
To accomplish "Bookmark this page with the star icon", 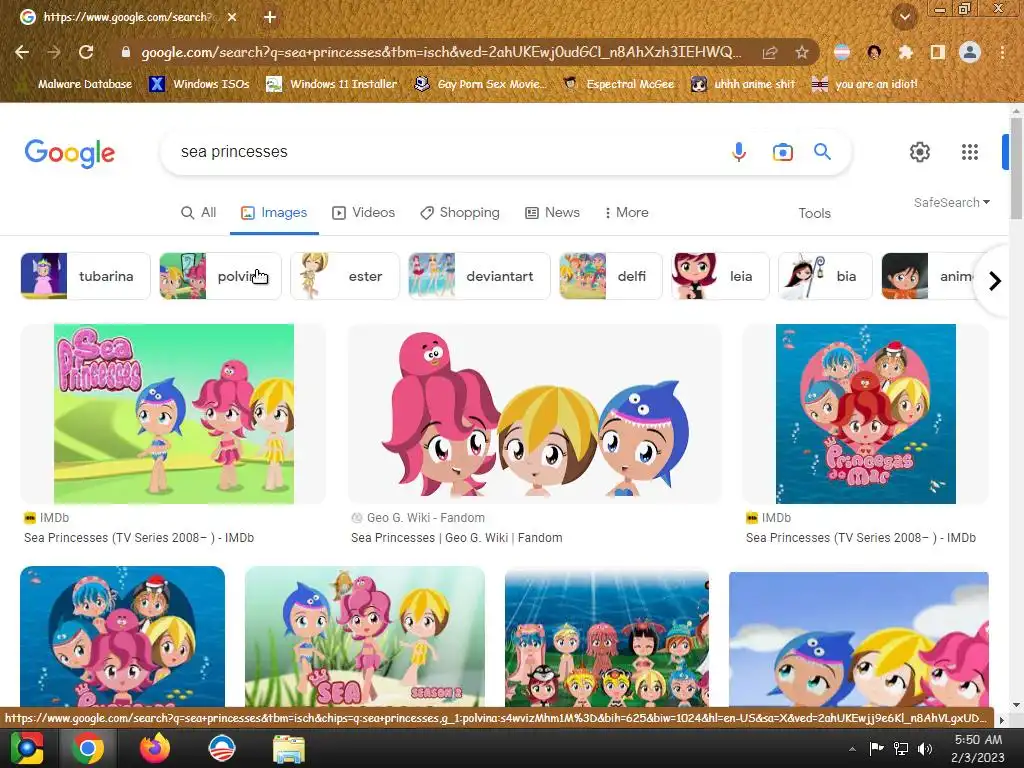I will (x=802, y=52).
